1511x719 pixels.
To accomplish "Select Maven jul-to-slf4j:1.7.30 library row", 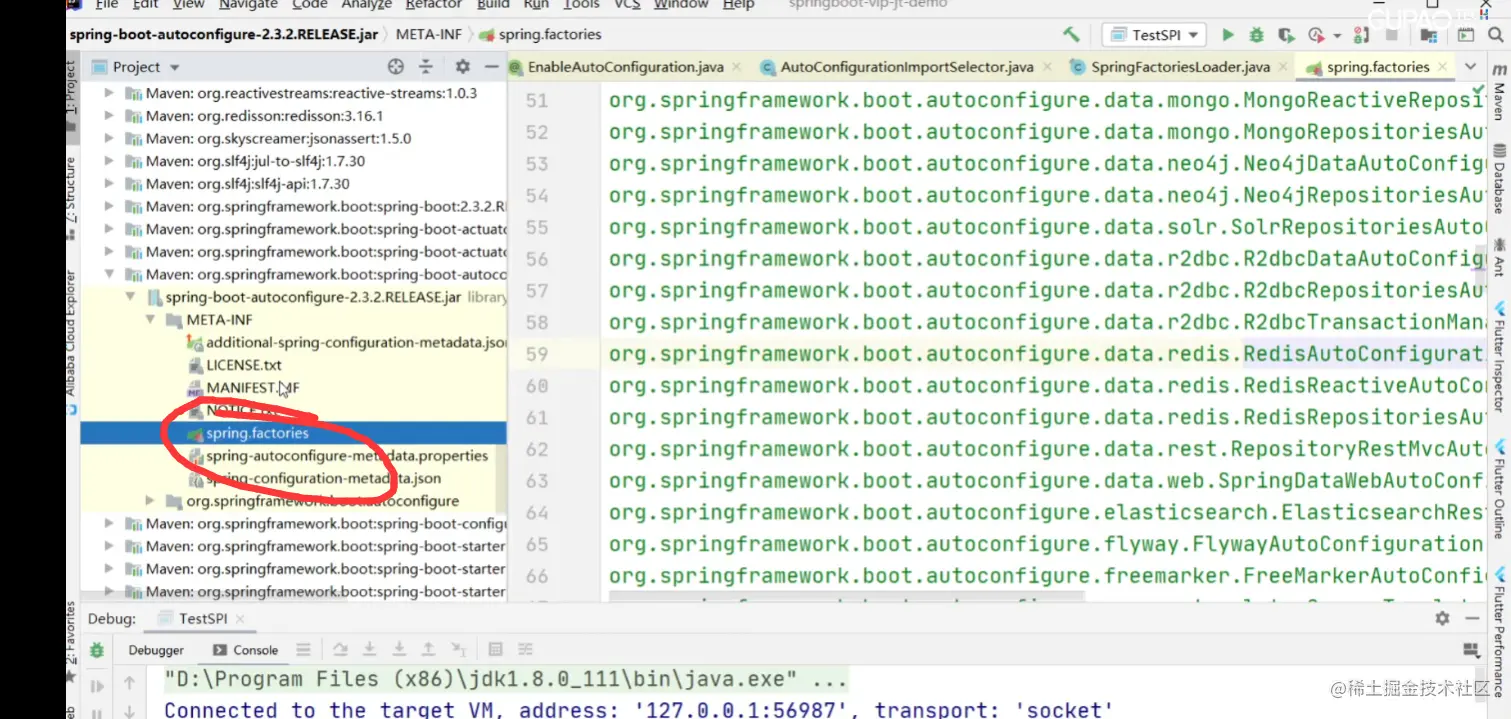I will click(x=255, y=161).
